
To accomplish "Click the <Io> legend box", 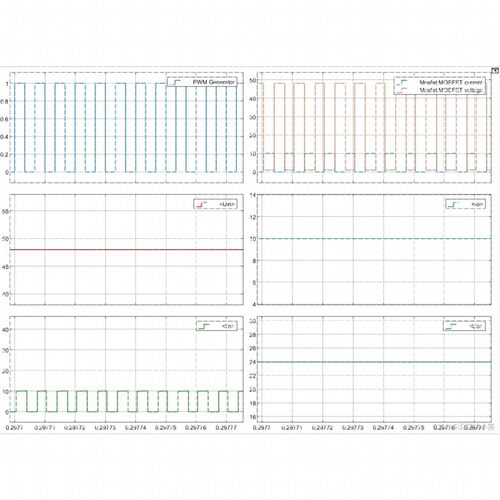I will coord(466,204).
